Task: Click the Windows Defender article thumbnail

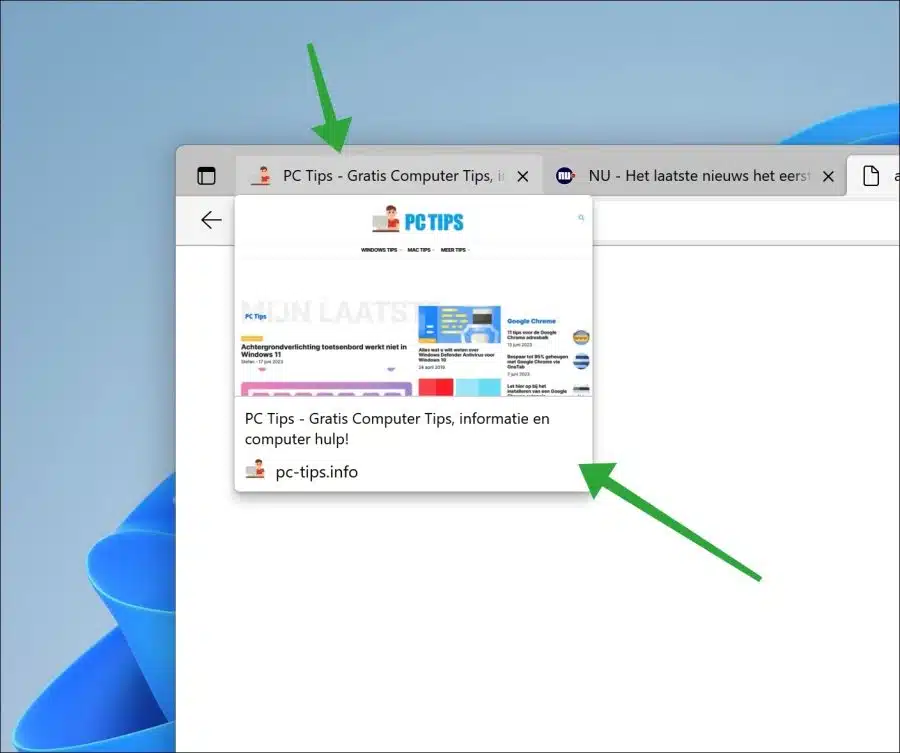Action: (459, 324)
